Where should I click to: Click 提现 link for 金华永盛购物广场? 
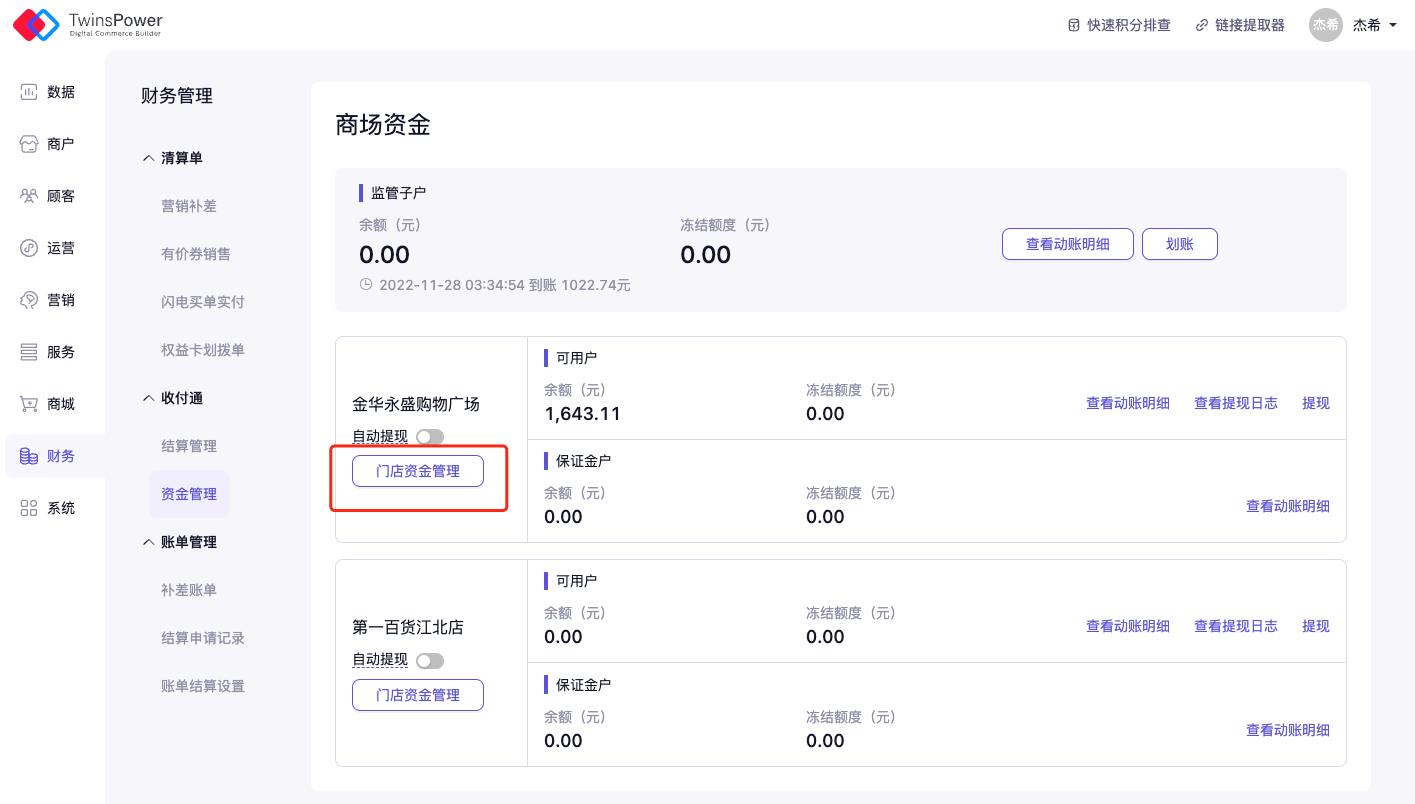(x=1315, y=403)
